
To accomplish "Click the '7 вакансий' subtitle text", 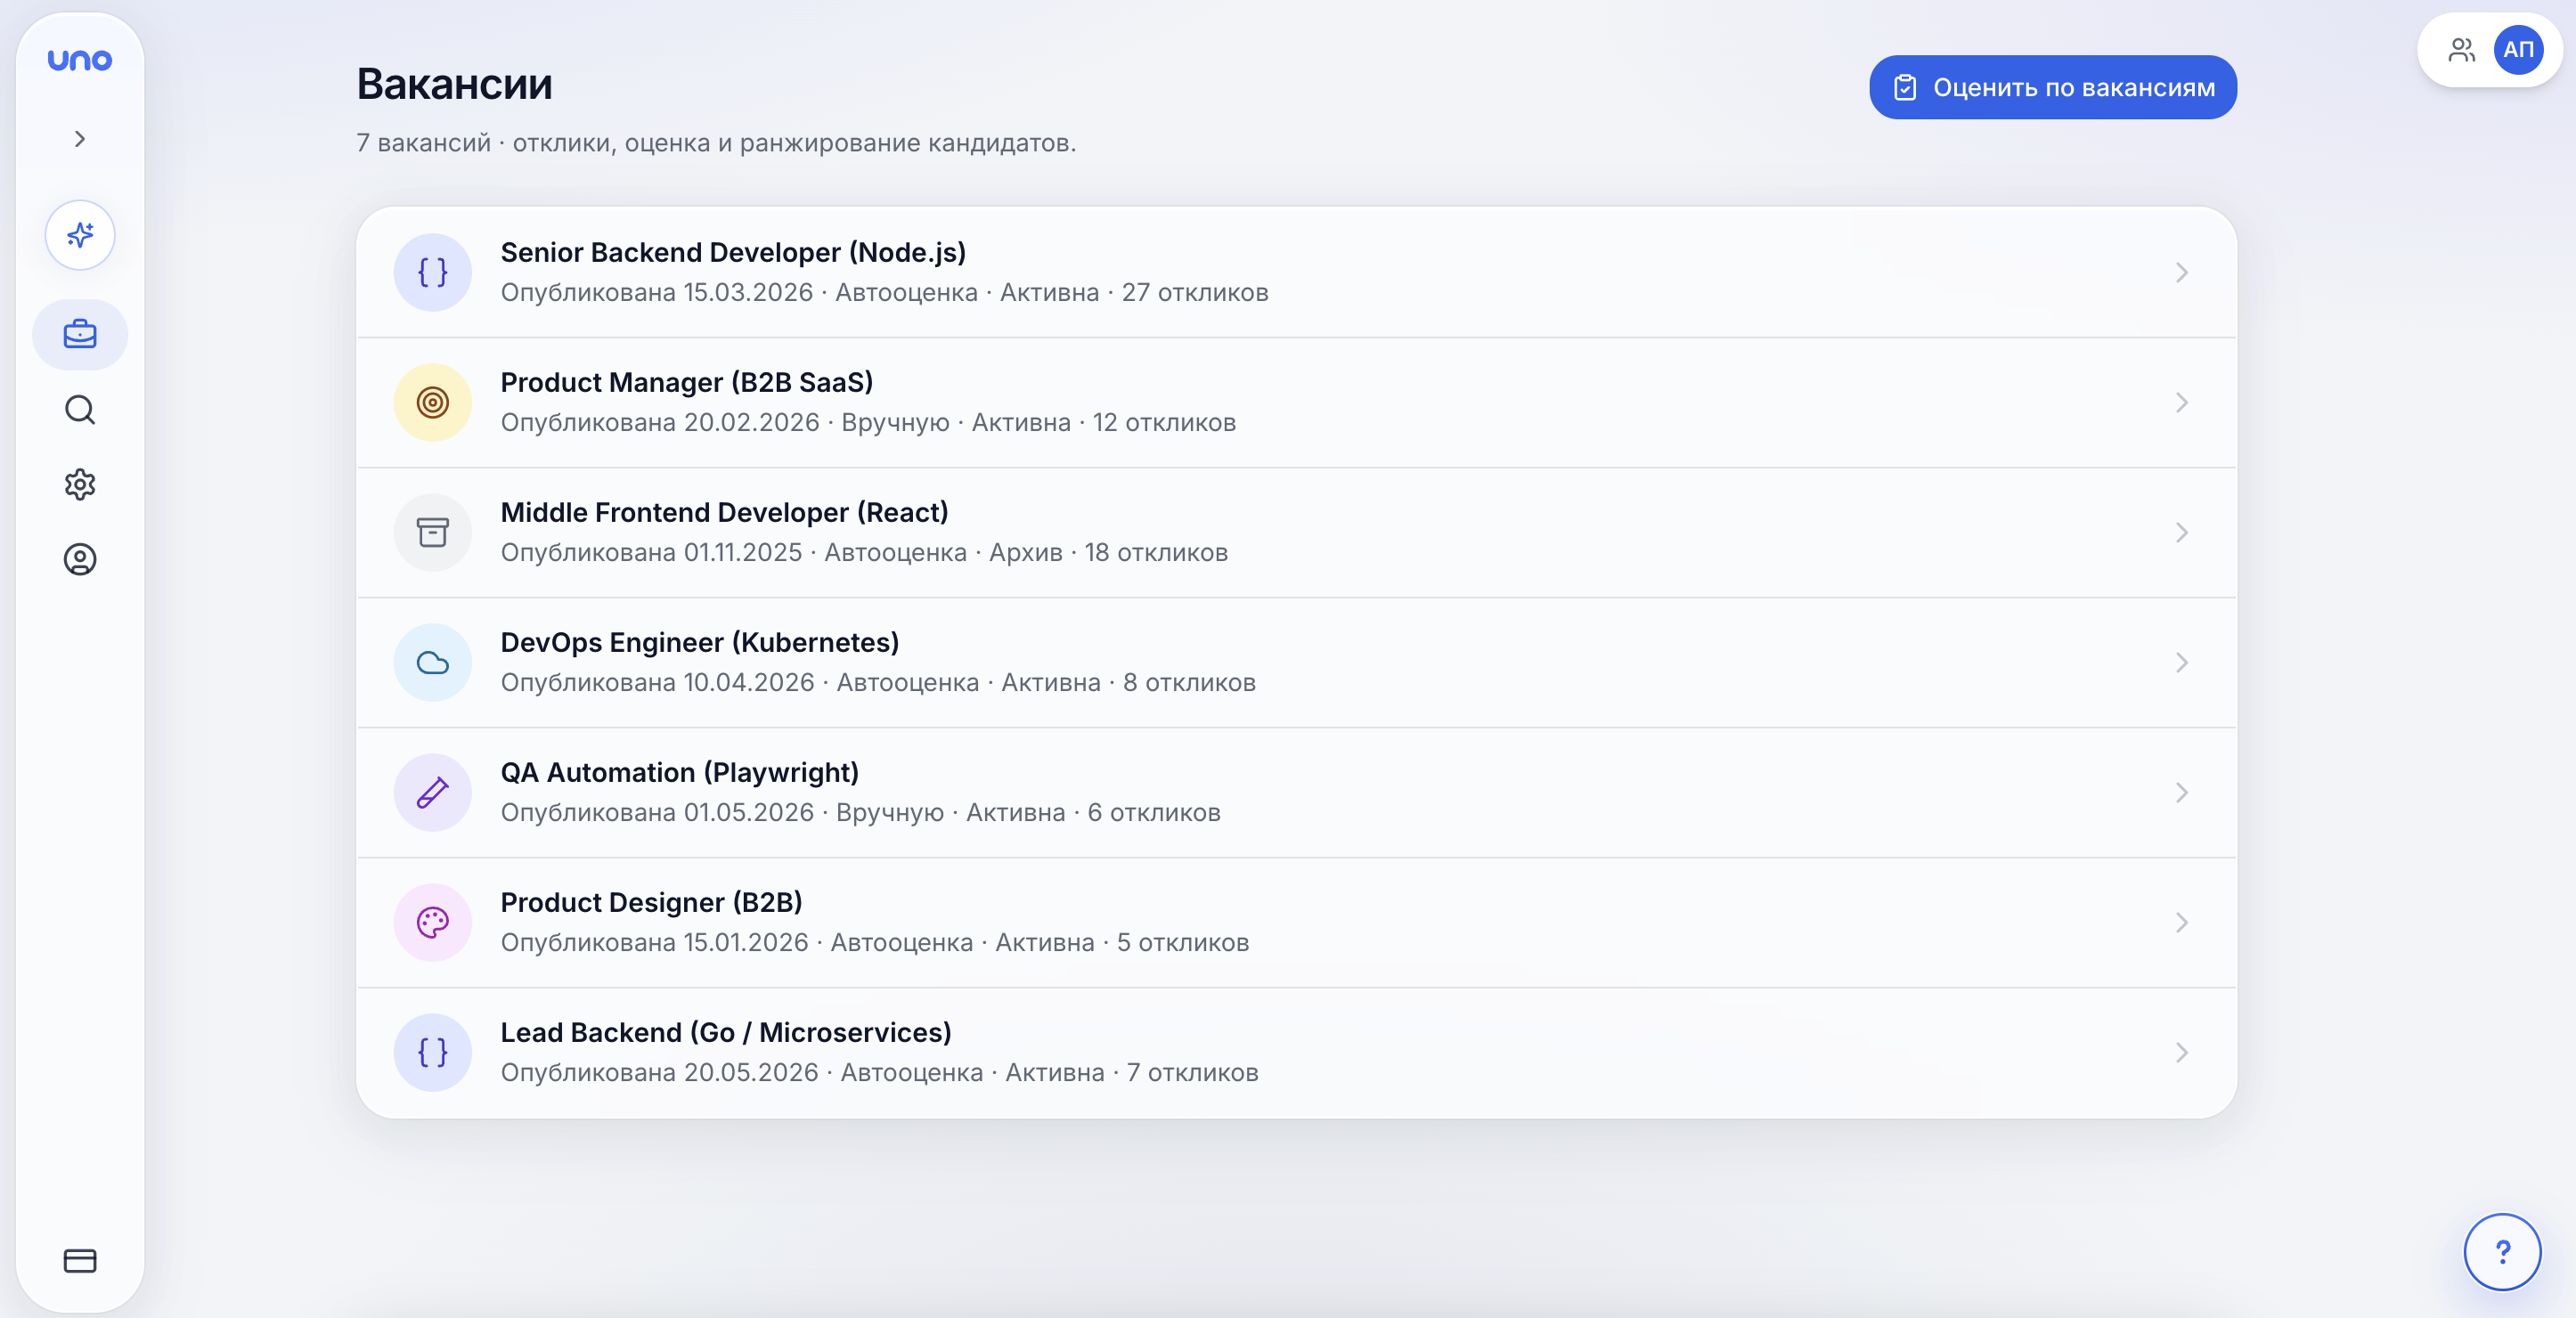I will (x=424, y=143).
